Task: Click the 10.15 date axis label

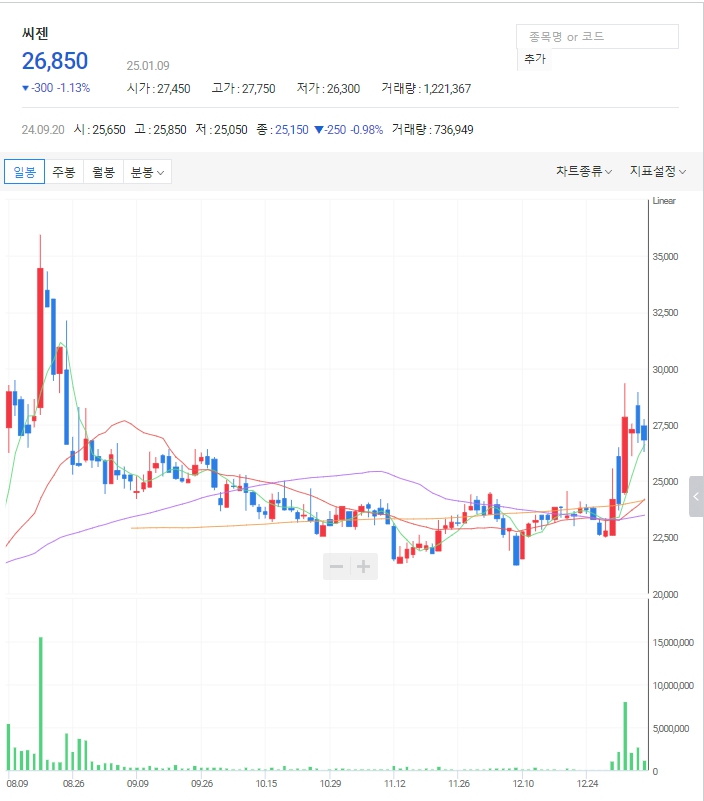Action: pyautogui.click(x=266, y=784)
